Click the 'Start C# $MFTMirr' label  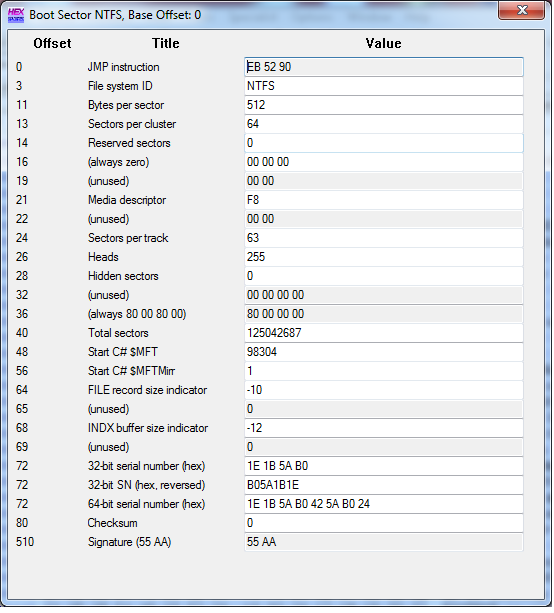(x=131, y=371)
